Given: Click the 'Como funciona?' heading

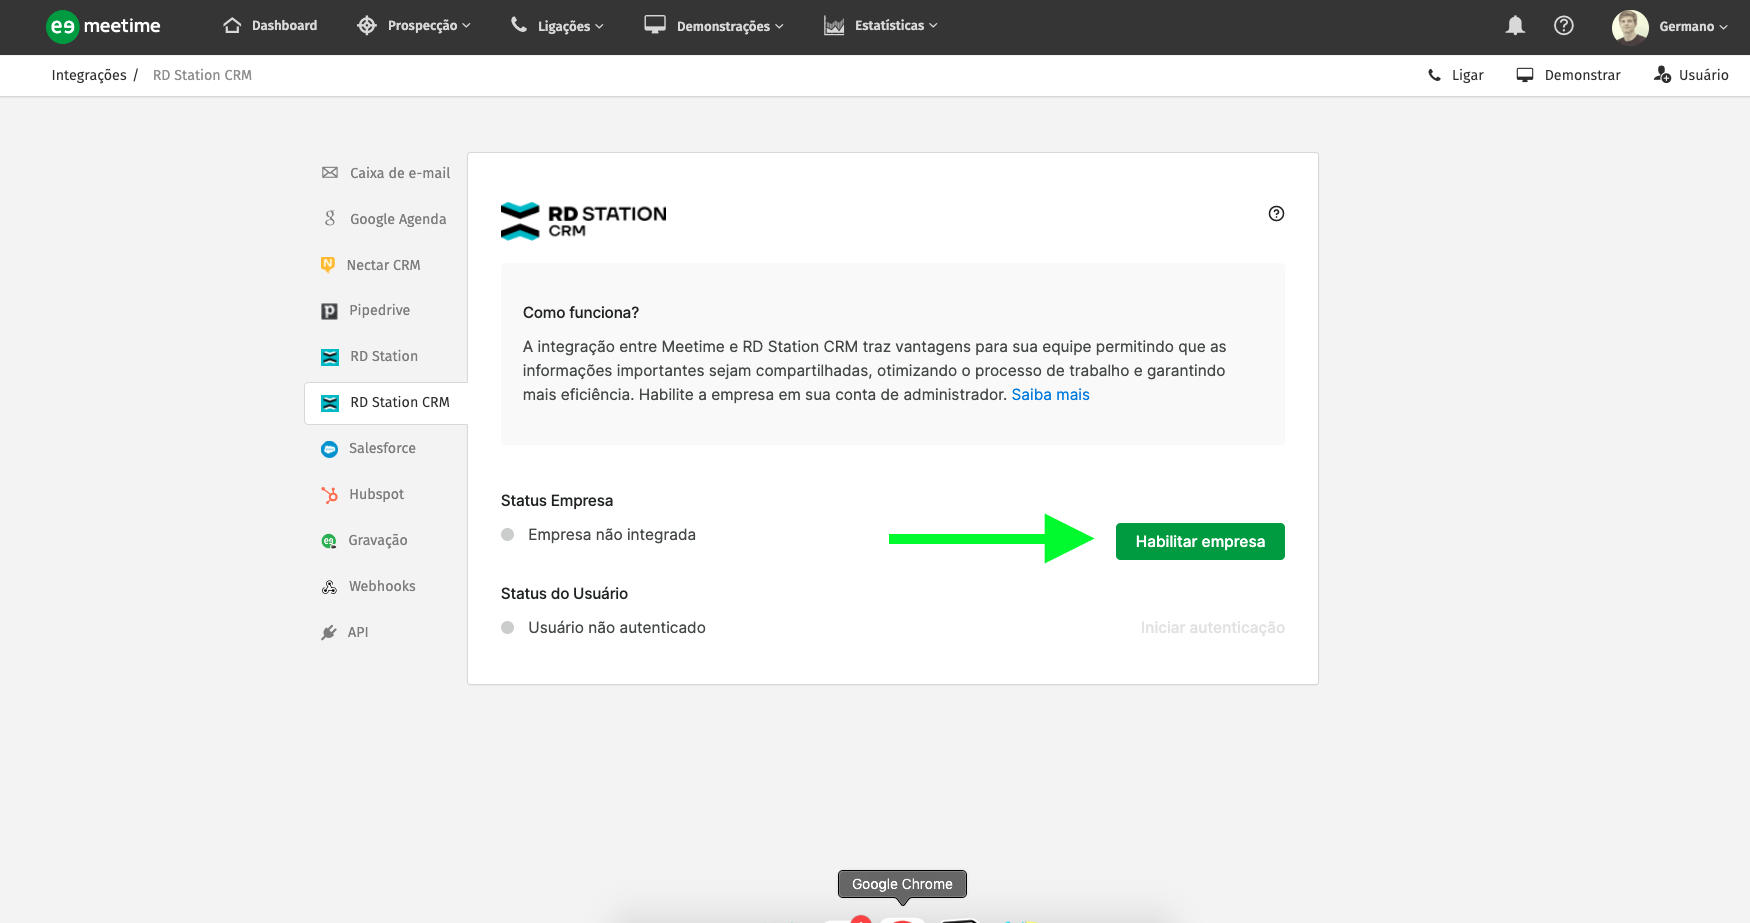Looking at the screenshot, I should click(x=580, y=313).
